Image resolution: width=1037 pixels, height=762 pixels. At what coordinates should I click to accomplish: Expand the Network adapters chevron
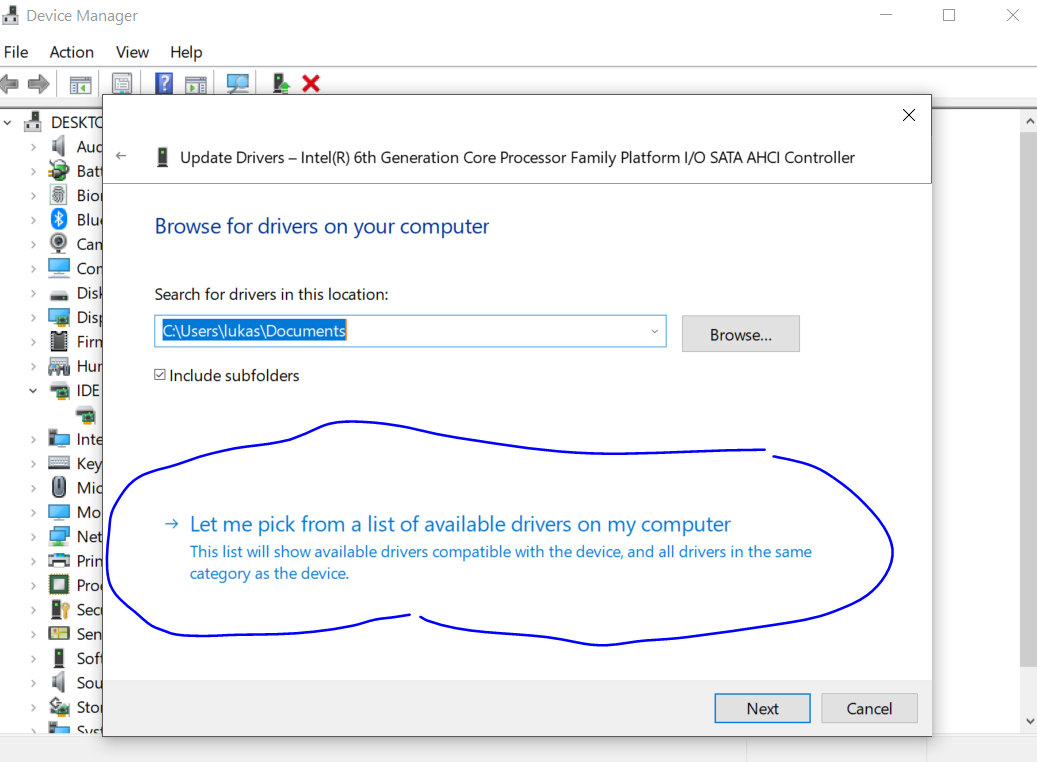click(x=33, y=536)
